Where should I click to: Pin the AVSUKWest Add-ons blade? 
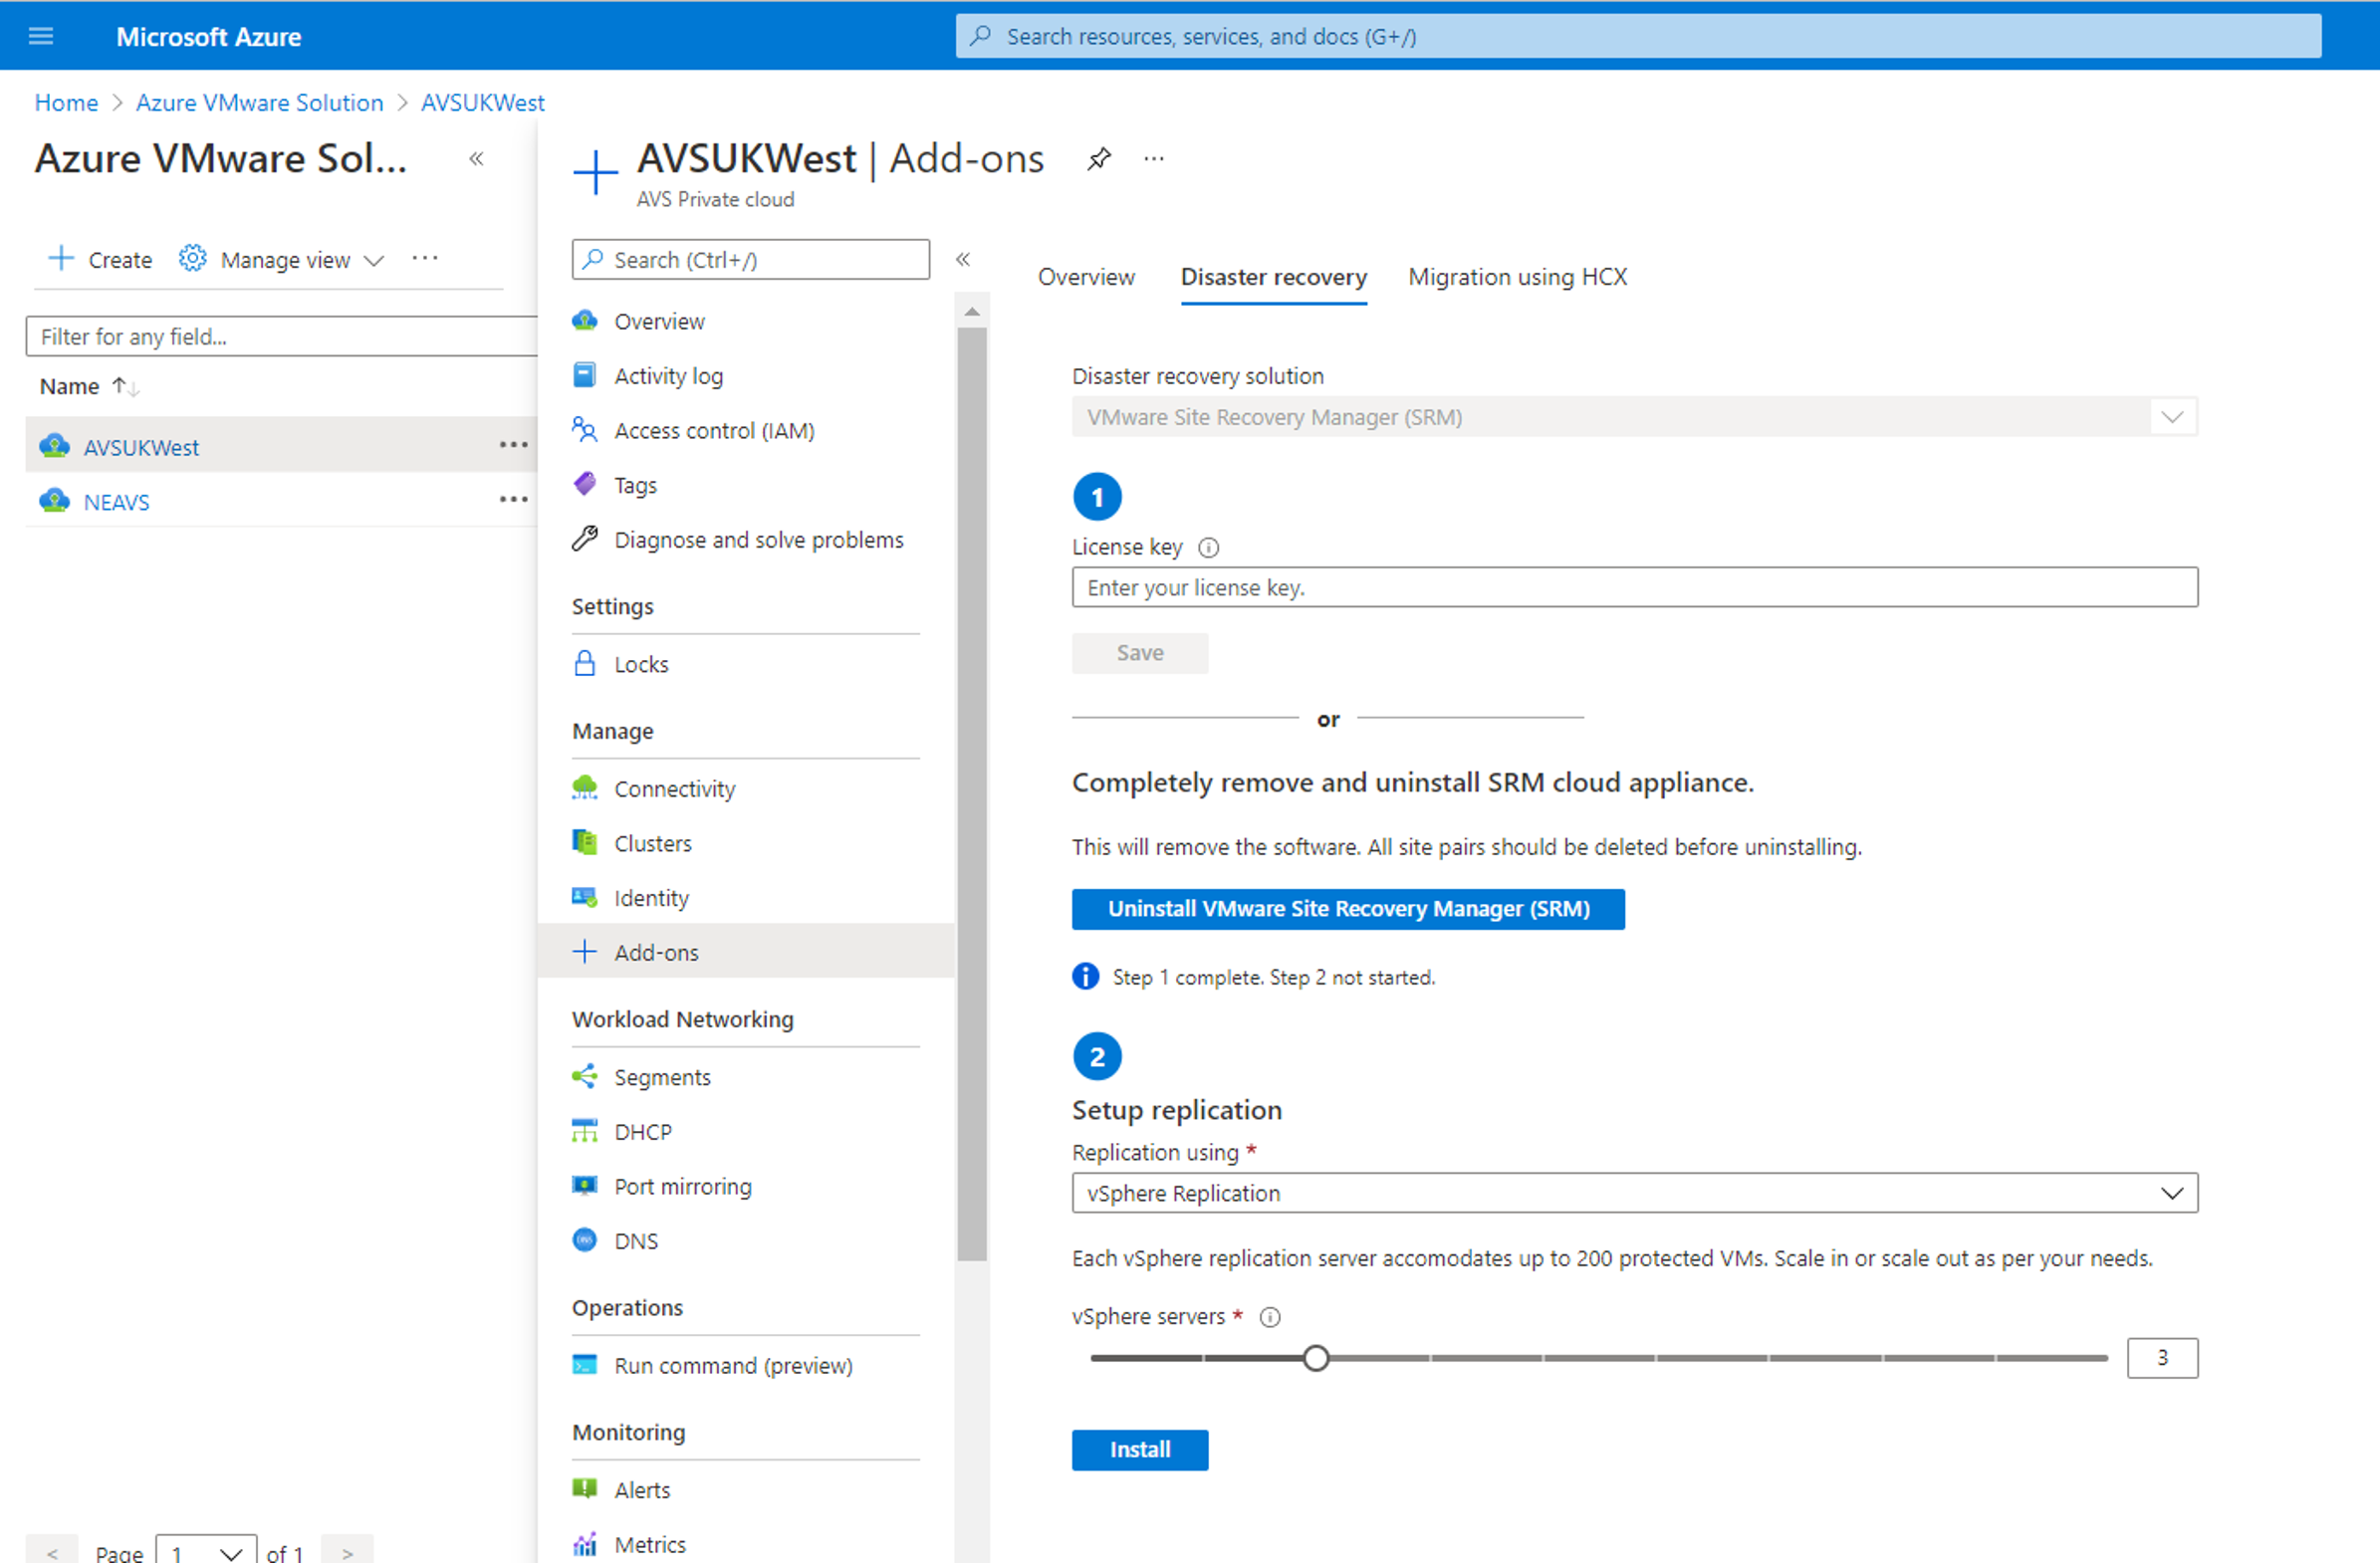pyautogui.click(x=1099, y=159)
